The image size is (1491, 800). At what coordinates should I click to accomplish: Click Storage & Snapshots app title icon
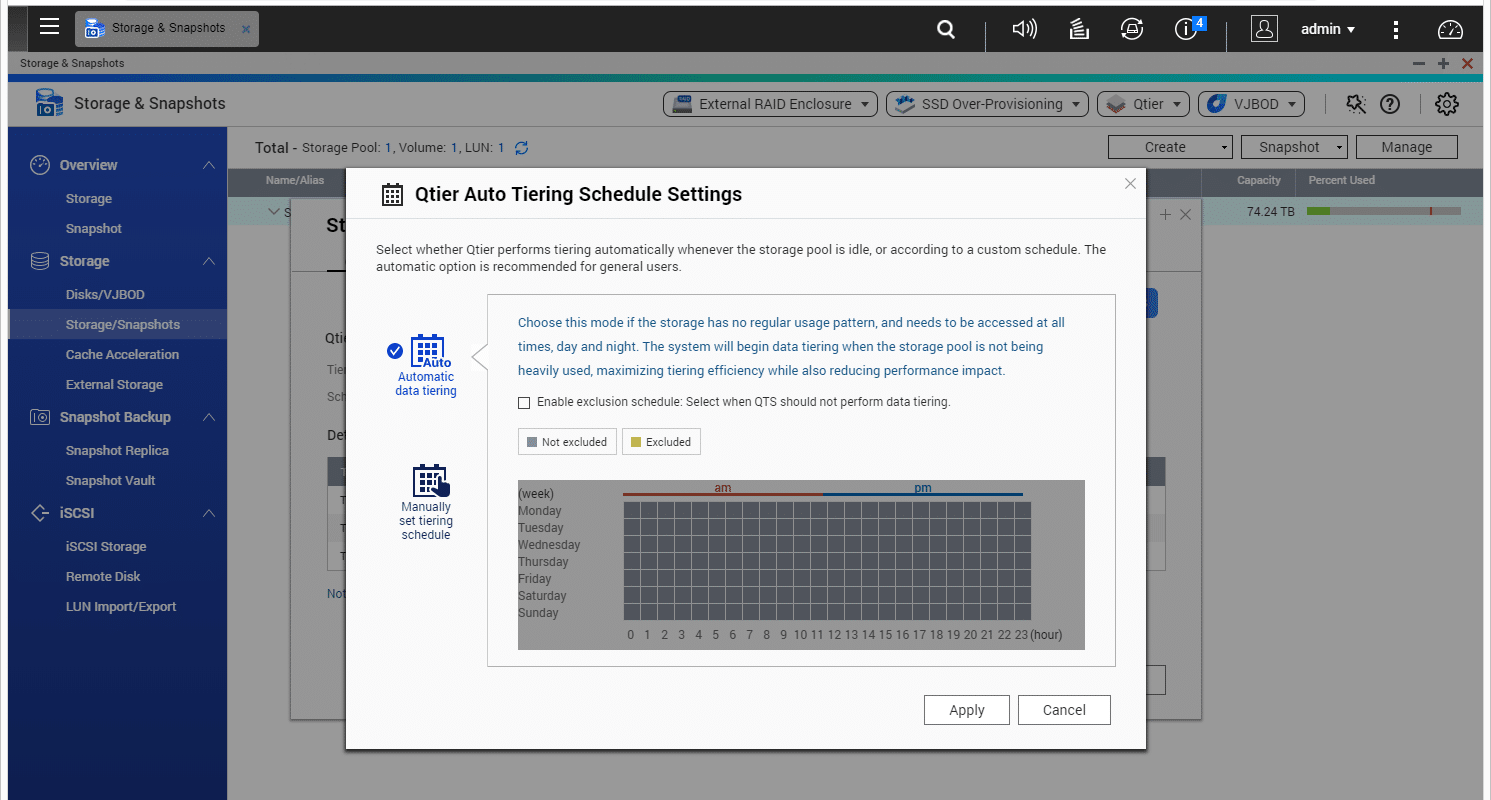tap(49, 103)
